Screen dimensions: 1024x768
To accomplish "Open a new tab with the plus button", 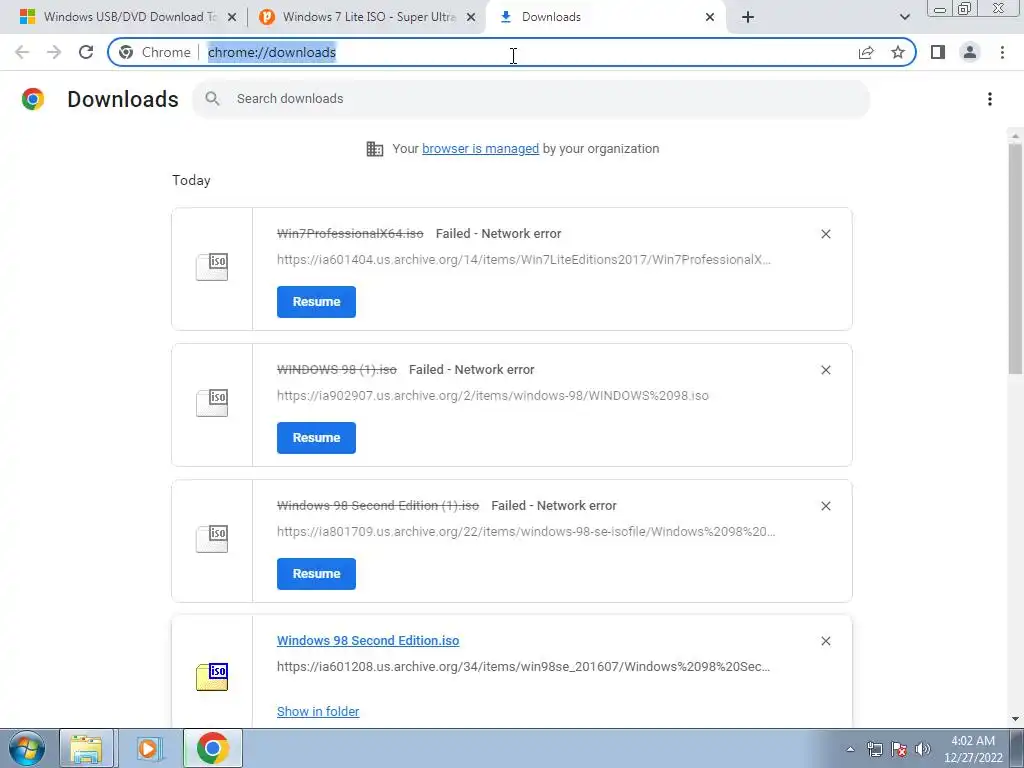I will tap(748, 17).
